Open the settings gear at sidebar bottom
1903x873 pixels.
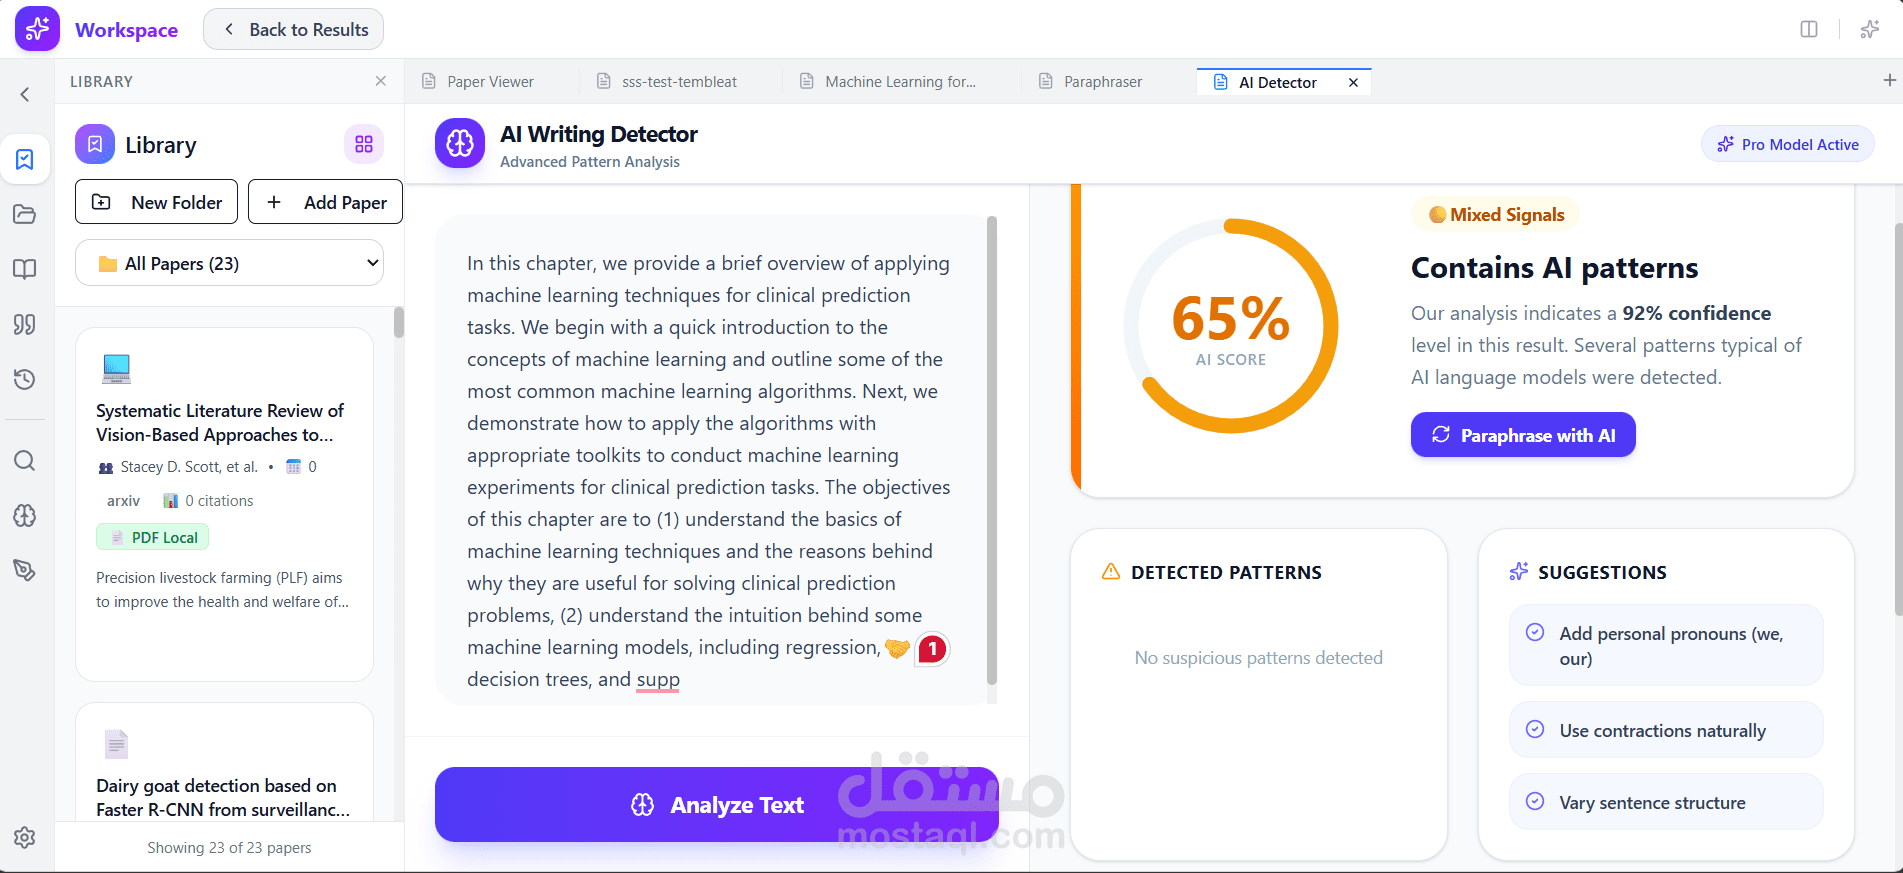(25, 837)
